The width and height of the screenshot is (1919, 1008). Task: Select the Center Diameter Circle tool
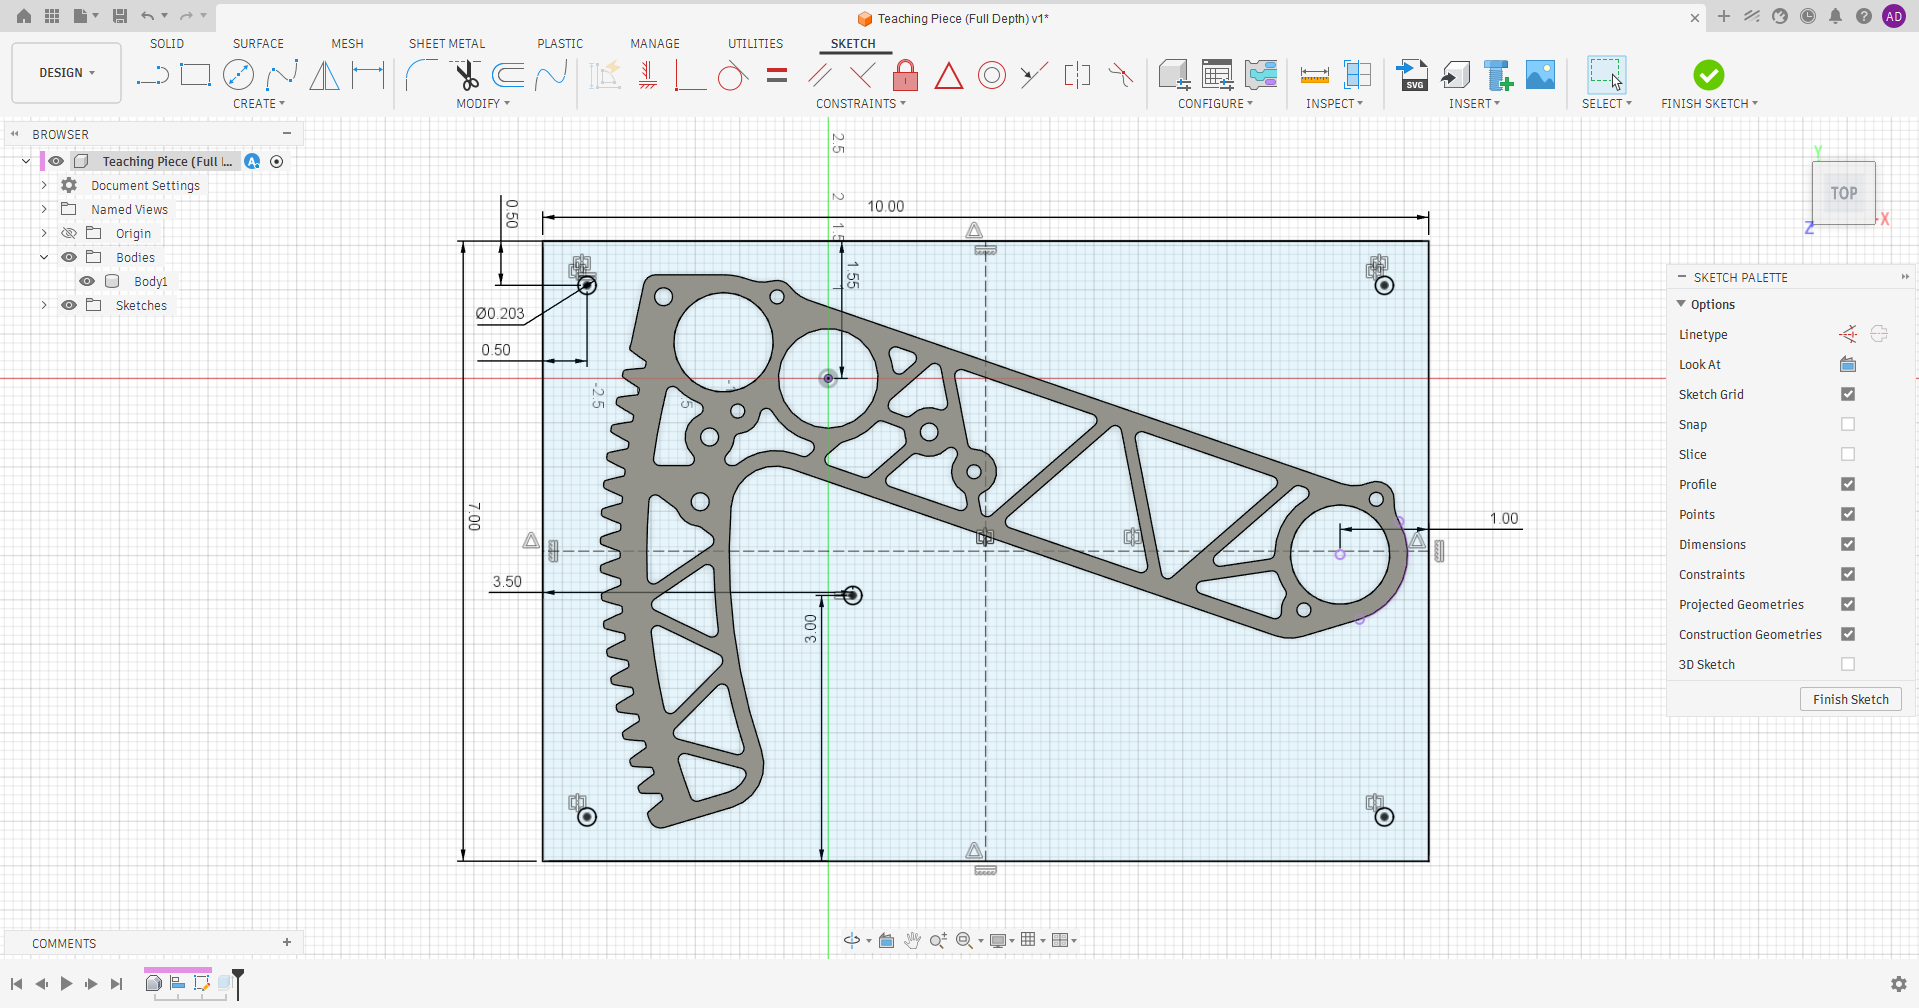pyautogui.click(x=238, y=75)
